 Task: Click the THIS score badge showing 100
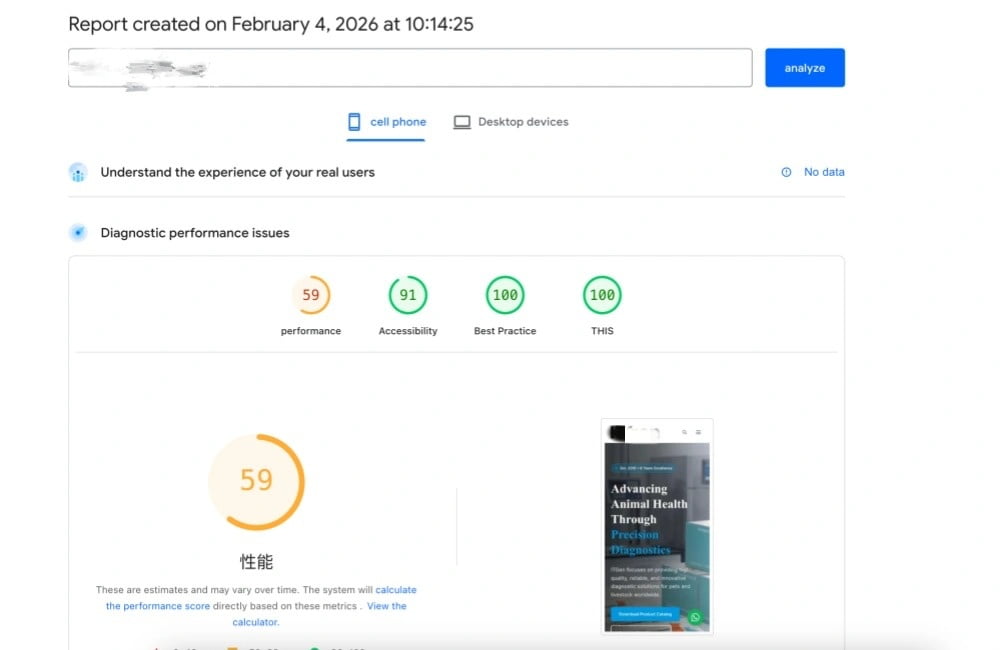(x=601, y=295)
